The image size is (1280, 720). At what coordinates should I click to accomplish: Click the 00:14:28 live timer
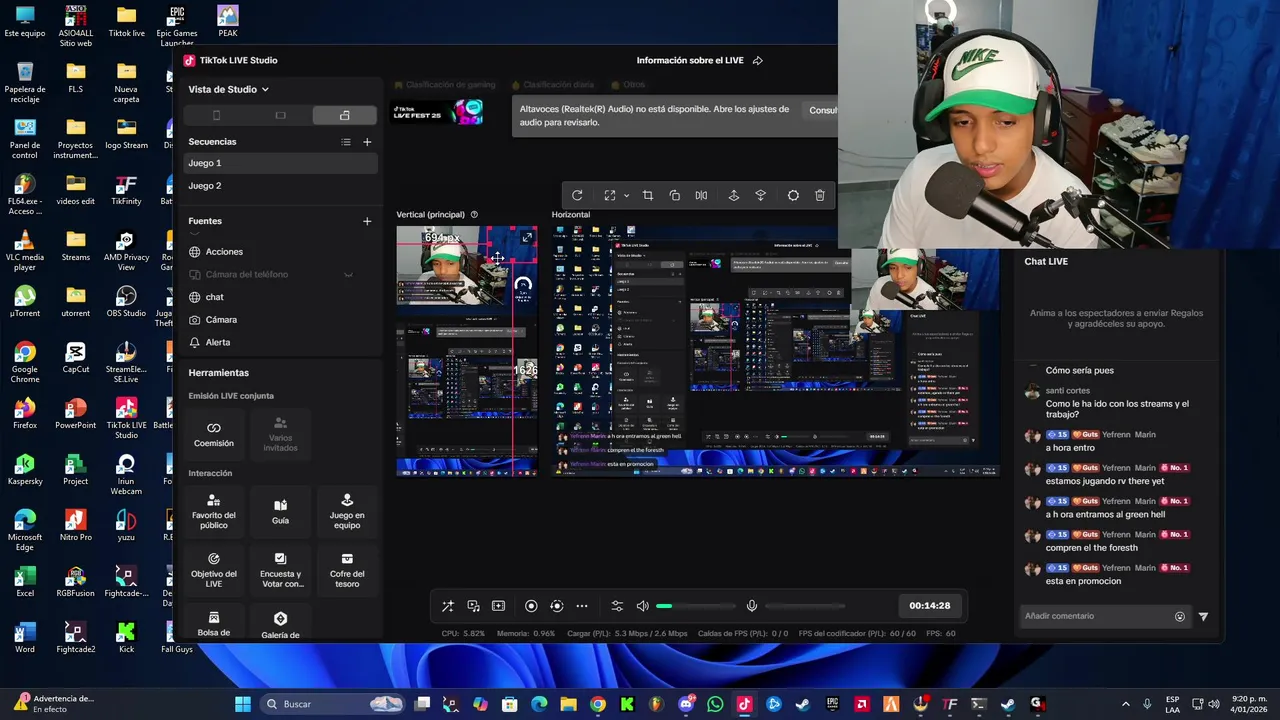930,606
